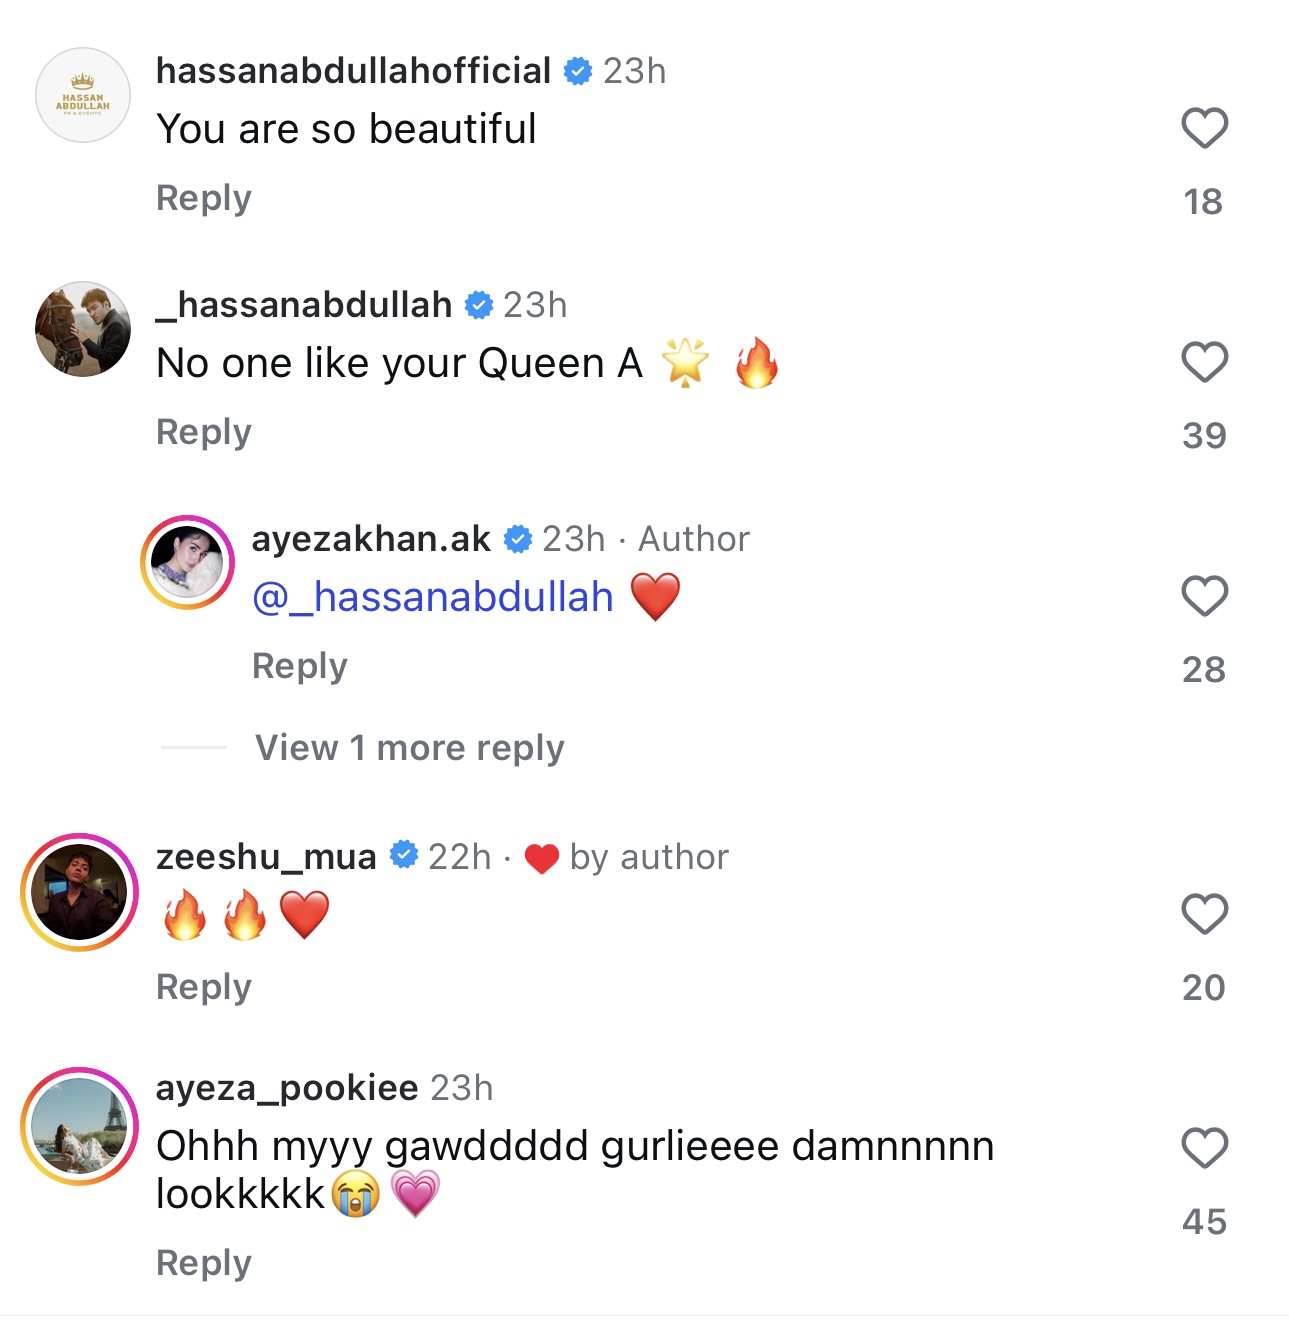Image resolution: width=1289 pixels, height=1321 pixels.
Task: Tap heart icon on ayeza_pookiee's comment
Action: (x=1204, y=1148)
